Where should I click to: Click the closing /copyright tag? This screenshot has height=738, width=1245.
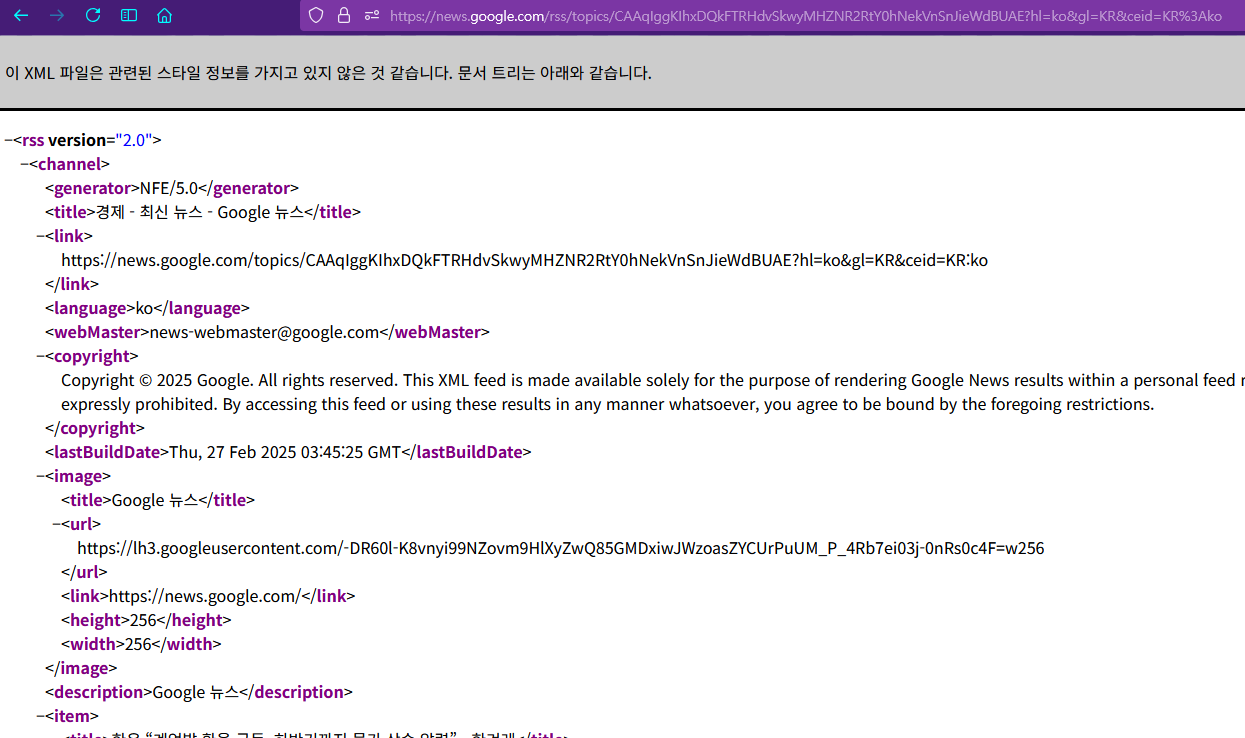[95, 428]
